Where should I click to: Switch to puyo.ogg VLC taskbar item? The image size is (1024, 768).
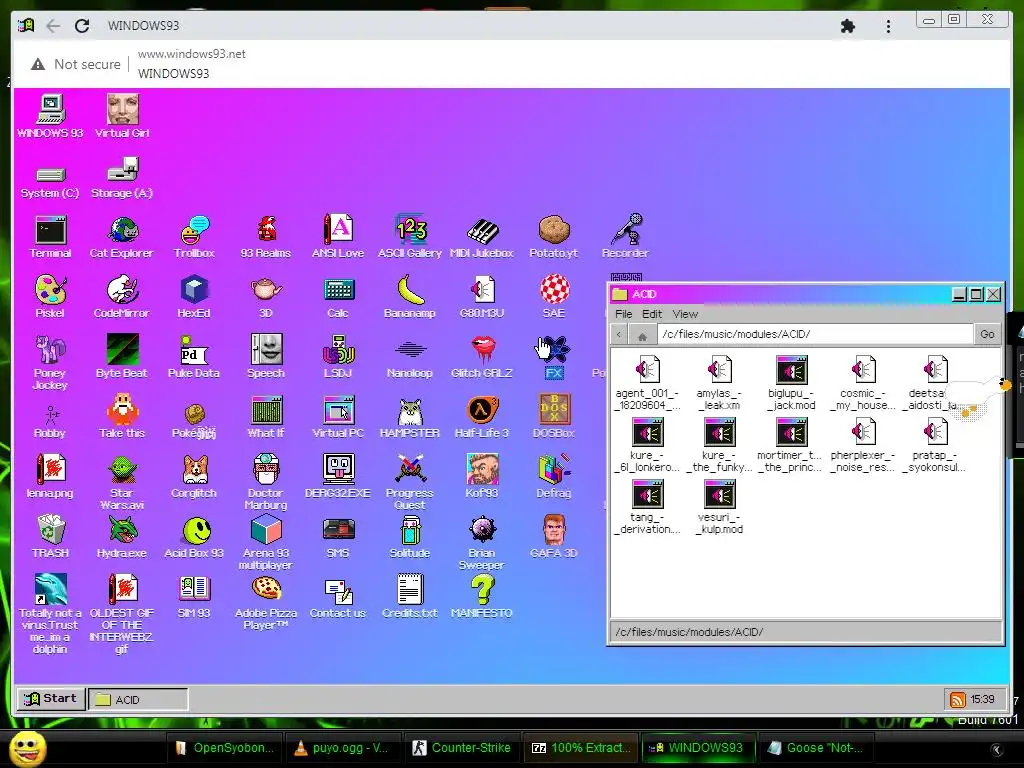click(343, 748)
